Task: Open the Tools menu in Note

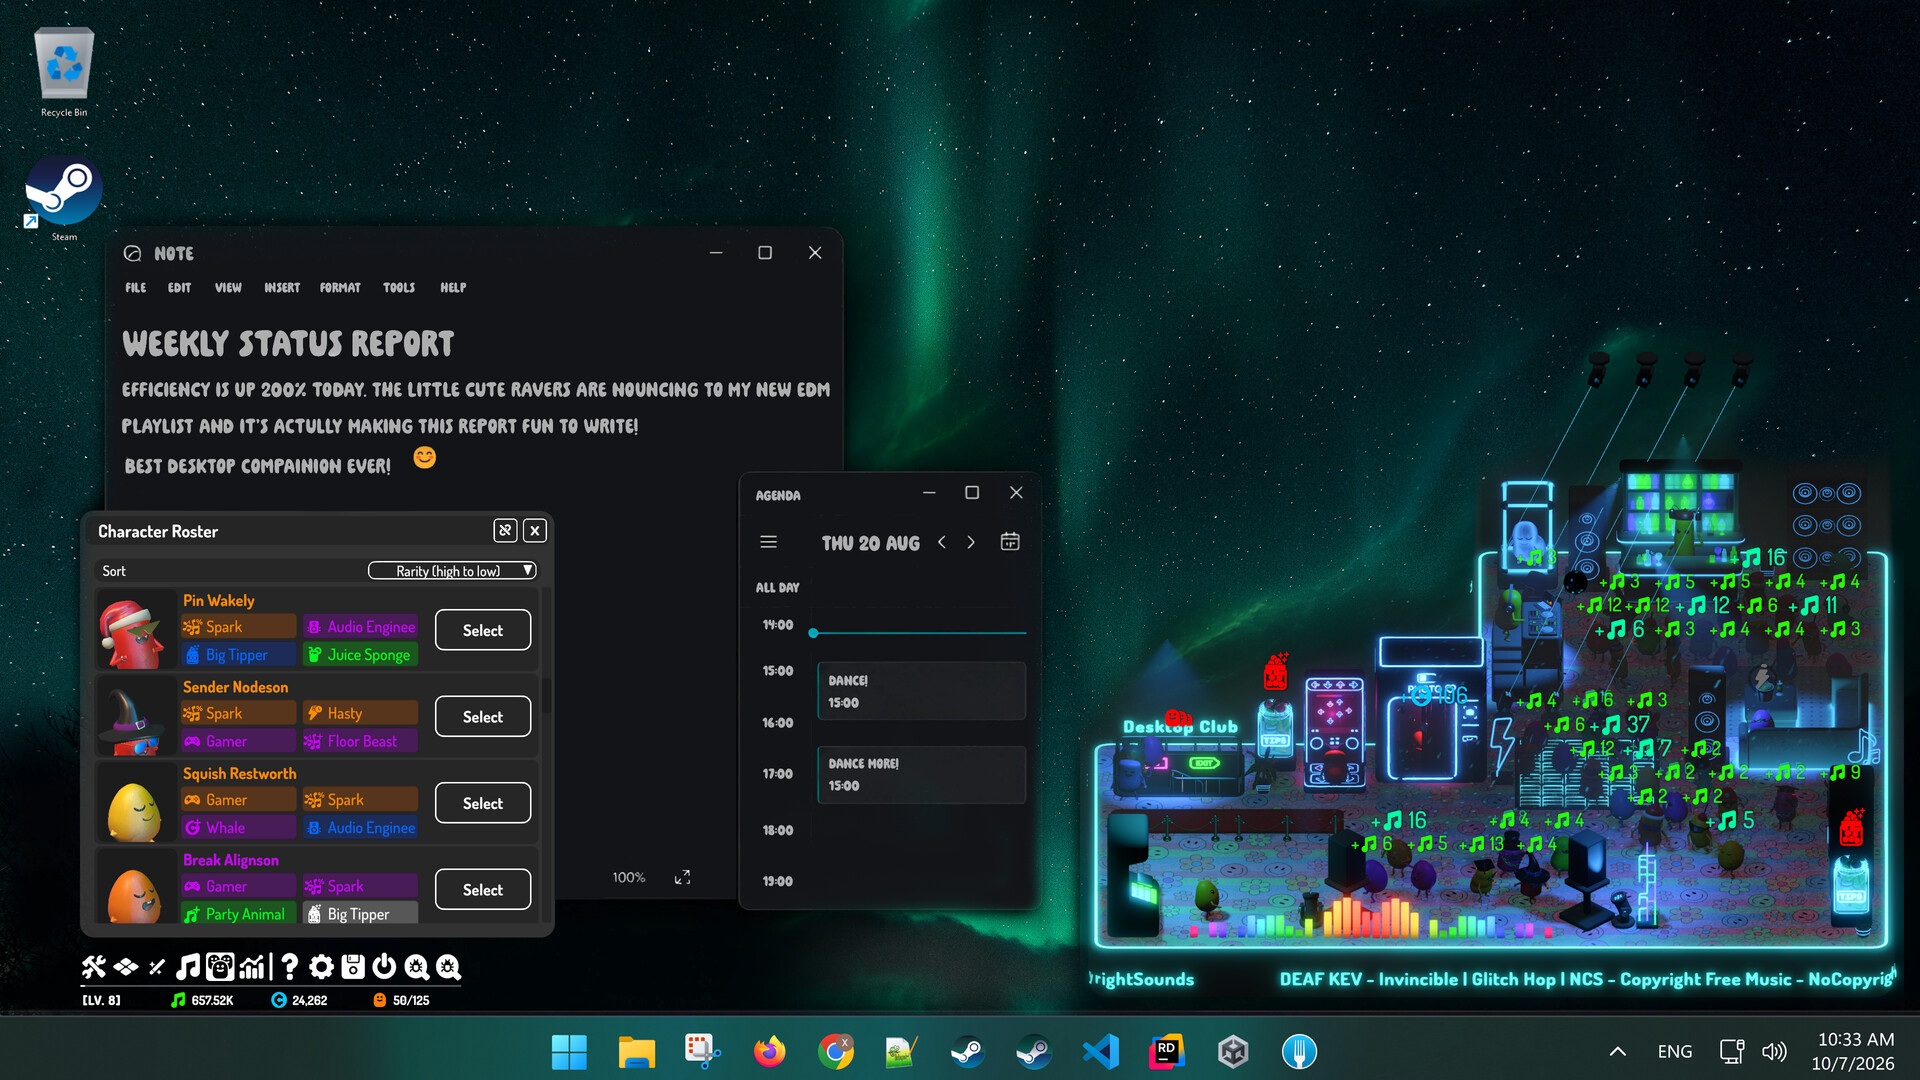Action: [399, 288]
